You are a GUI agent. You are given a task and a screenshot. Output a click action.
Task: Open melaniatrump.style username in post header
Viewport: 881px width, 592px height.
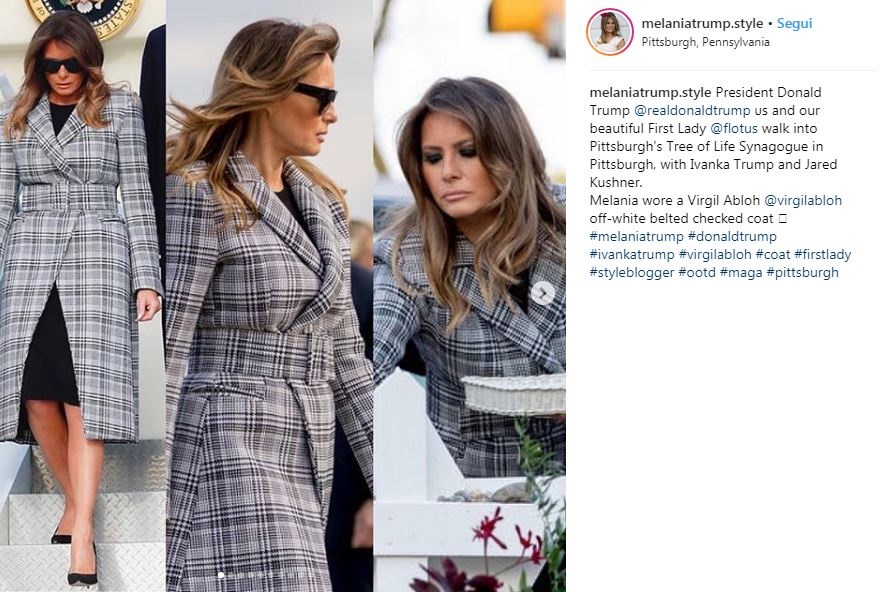[x=702, y=24]
